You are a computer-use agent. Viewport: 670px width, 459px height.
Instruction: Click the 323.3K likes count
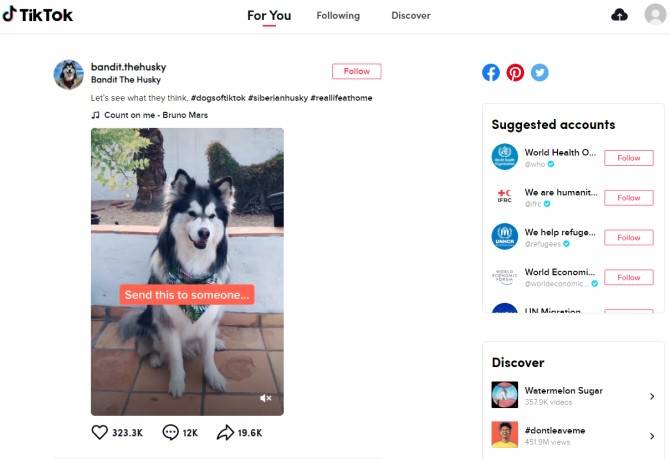(x=127, y=433)
